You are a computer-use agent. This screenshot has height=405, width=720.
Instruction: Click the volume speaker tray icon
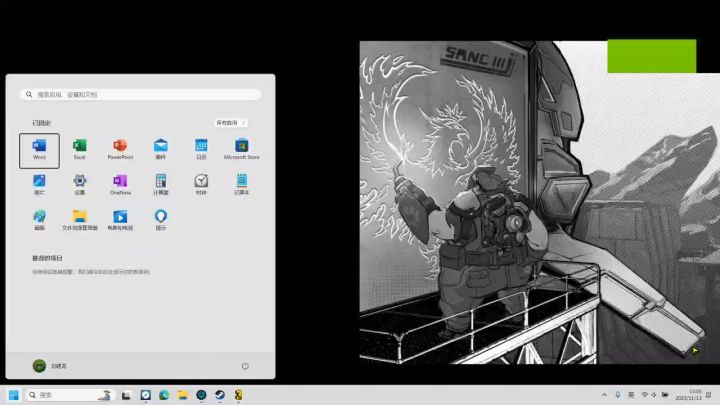pos(654,395)
